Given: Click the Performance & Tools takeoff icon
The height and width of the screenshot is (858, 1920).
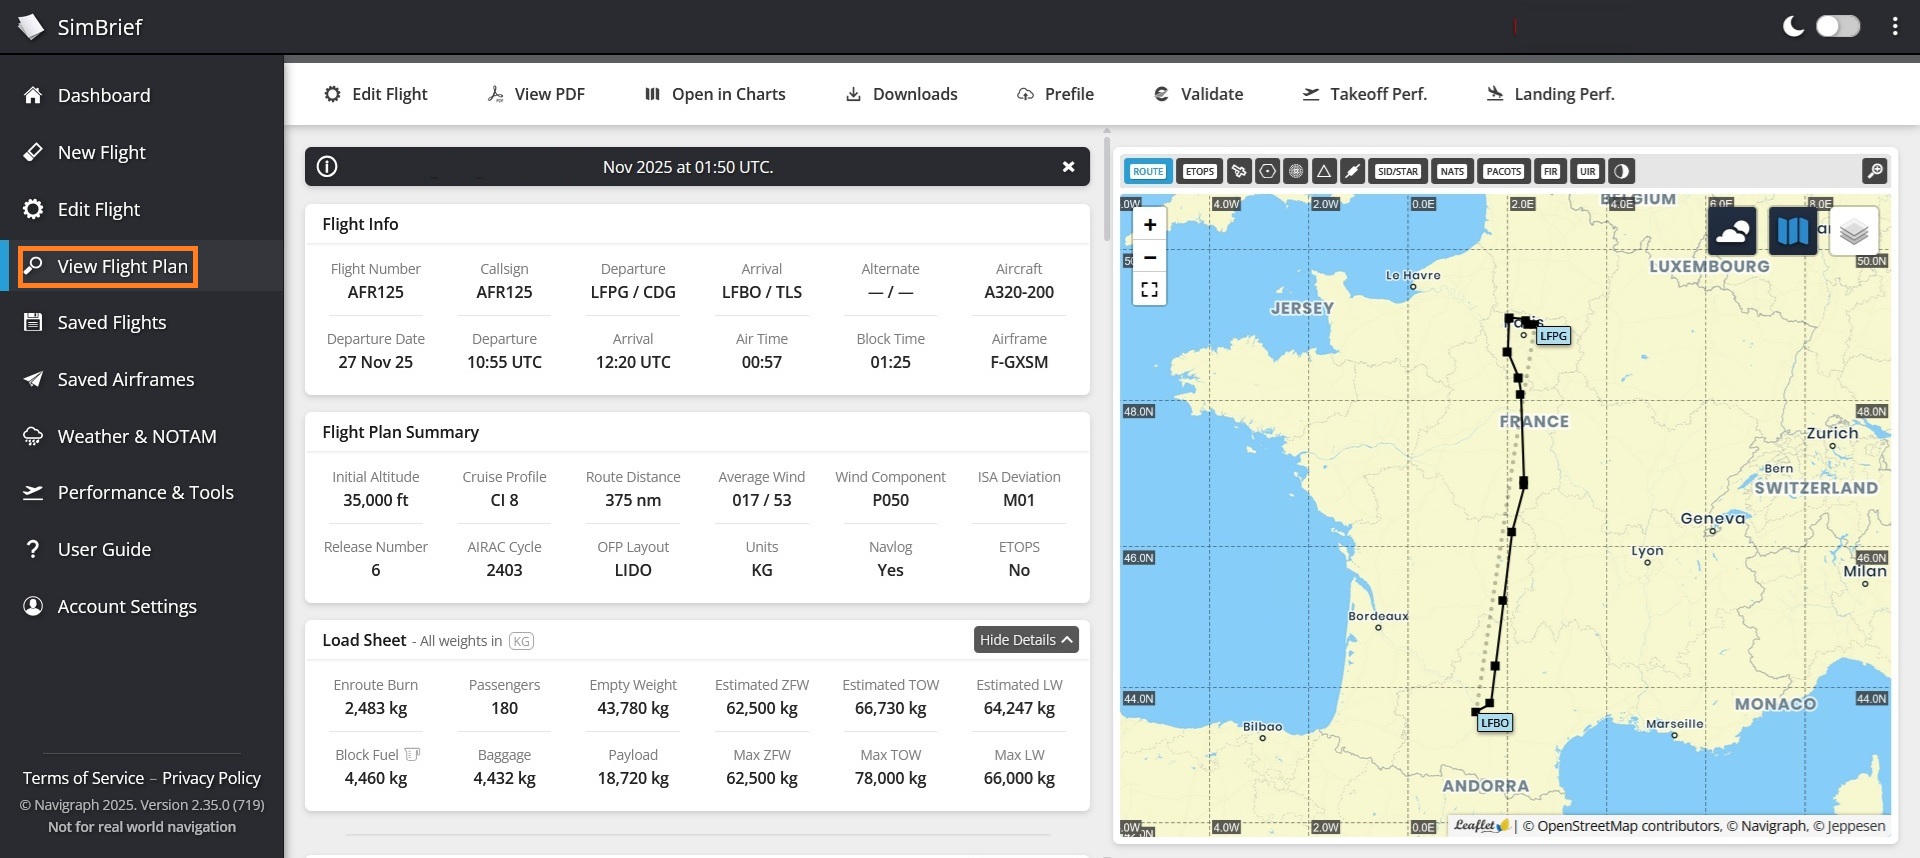Looking at the screenshot, I should [x=33, y=492].
